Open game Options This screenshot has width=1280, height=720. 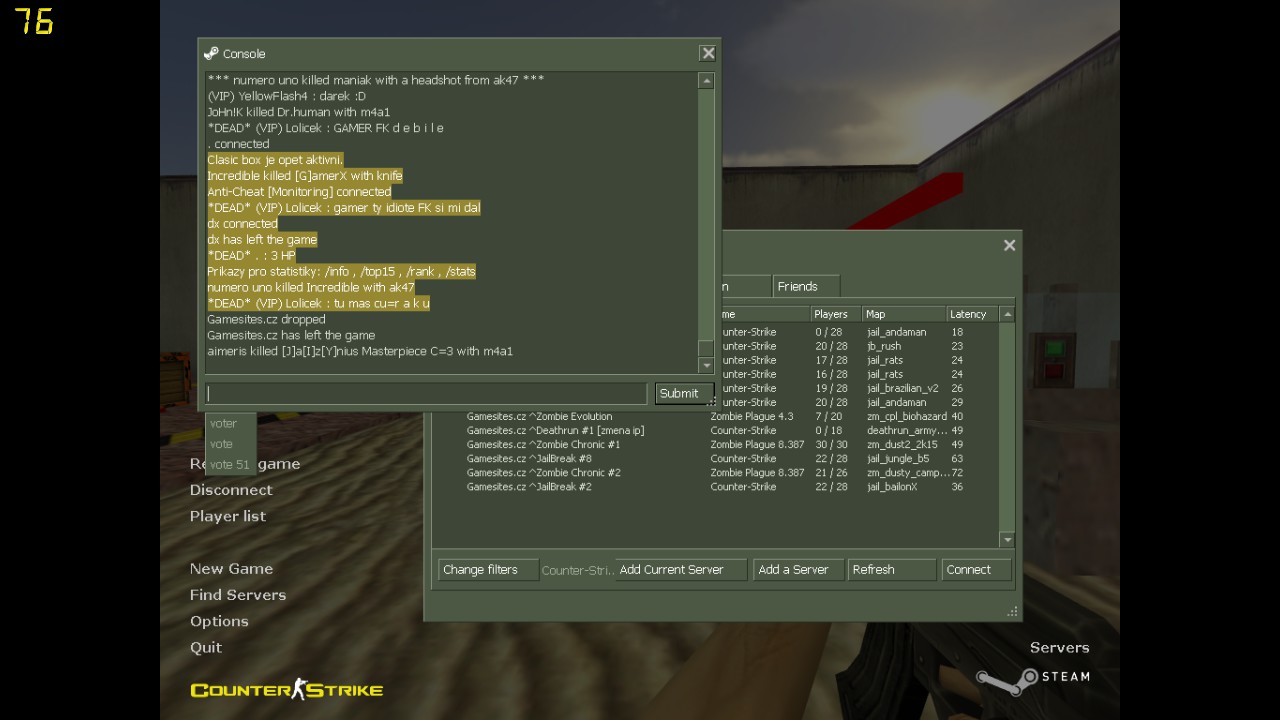tap(219, 621)
